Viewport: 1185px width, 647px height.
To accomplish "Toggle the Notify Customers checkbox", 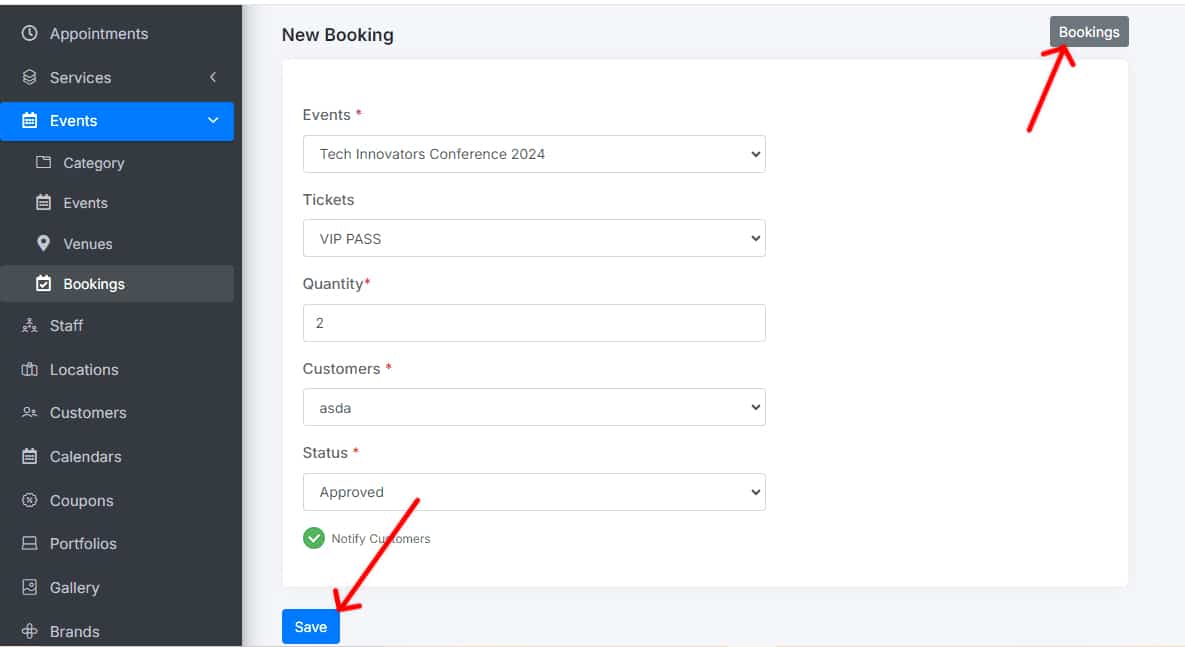I will [x=314, y=538].
